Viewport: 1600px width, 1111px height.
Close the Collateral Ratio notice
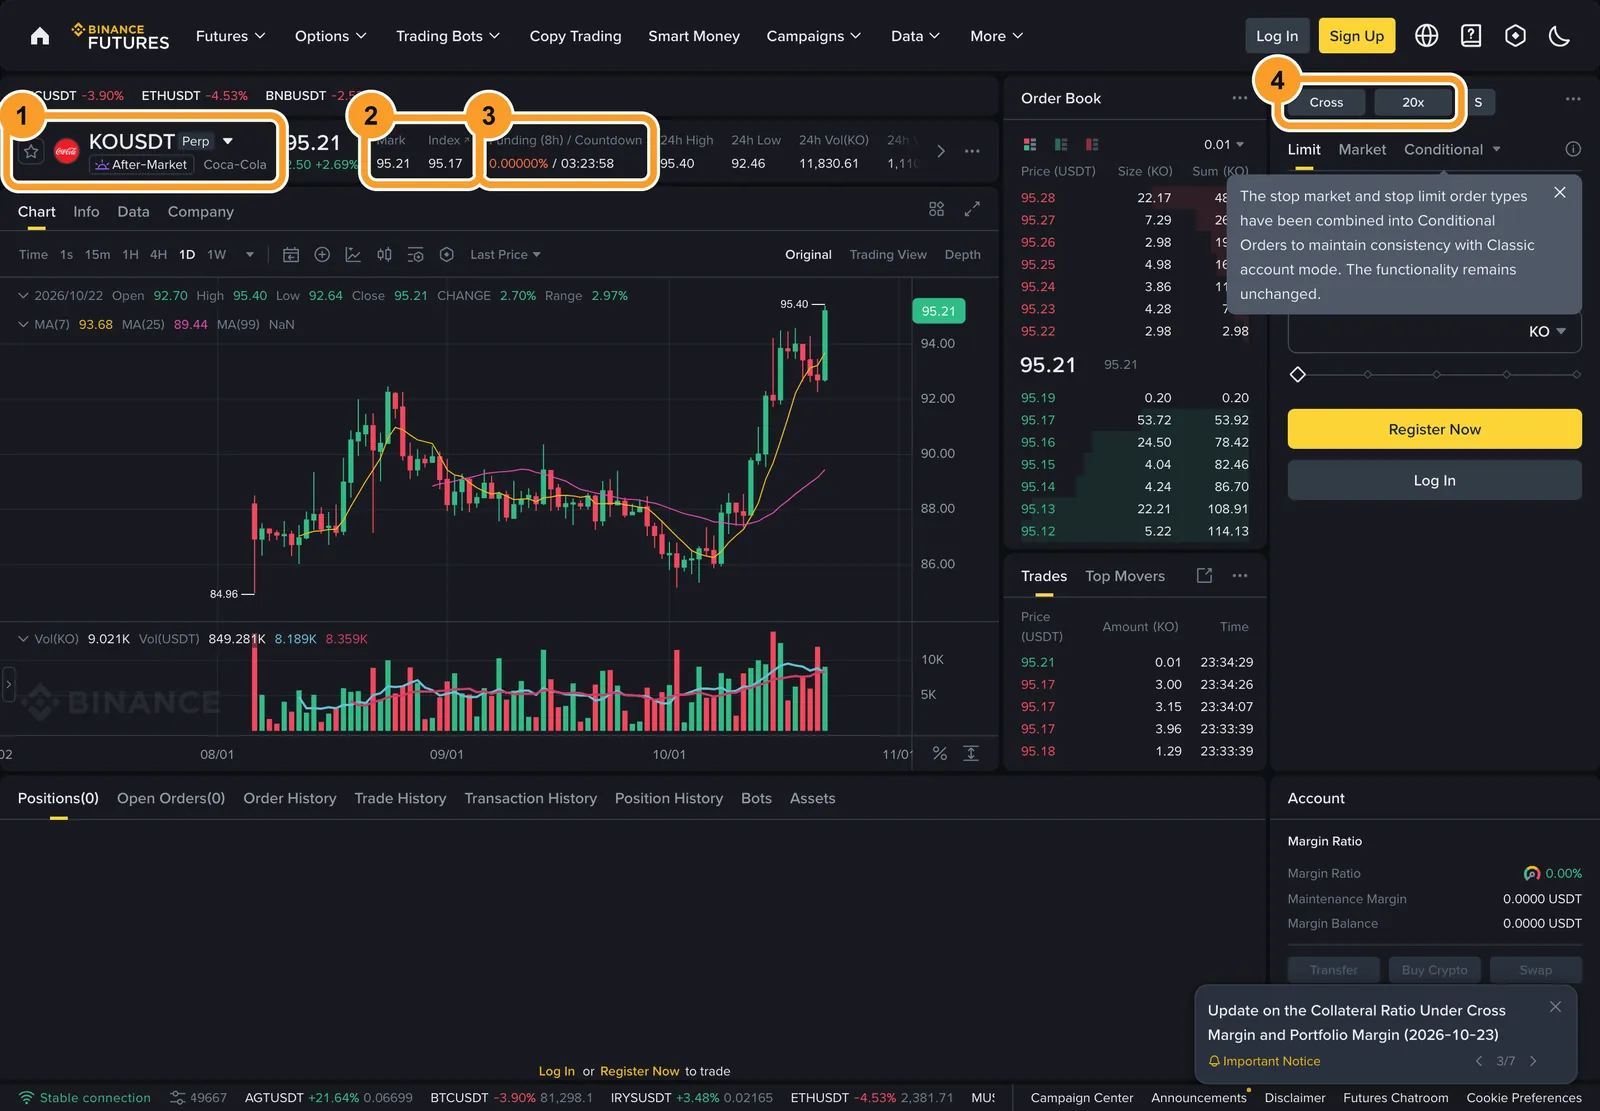click(x=1555, y=1007)
